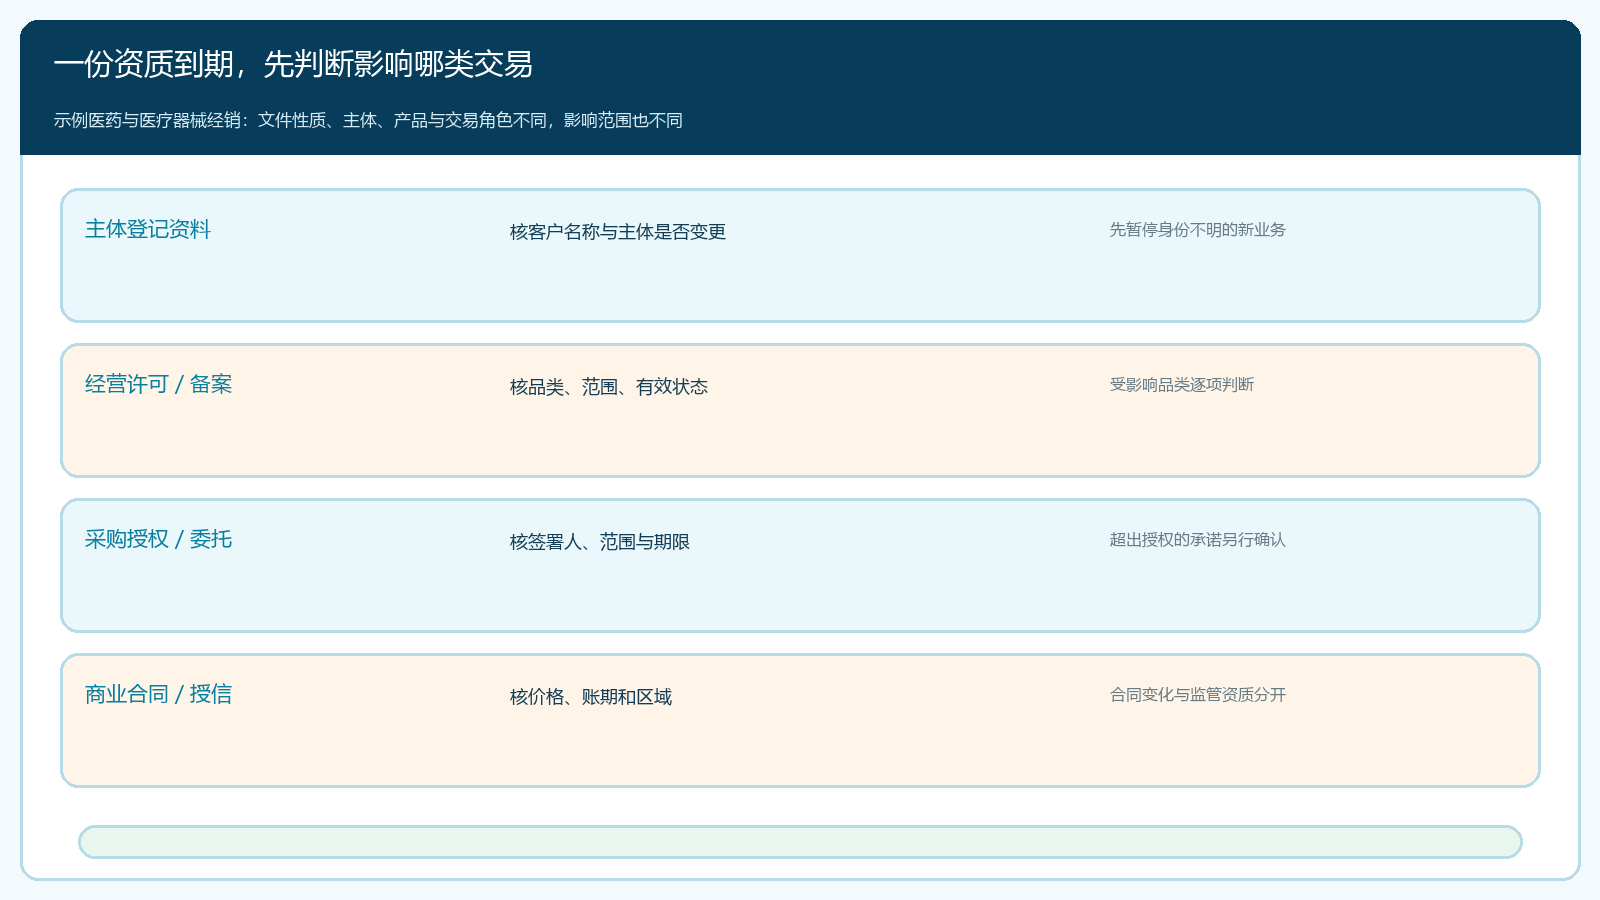
Task: Select the 主体登记资料 heading
Action: [148, 229]
